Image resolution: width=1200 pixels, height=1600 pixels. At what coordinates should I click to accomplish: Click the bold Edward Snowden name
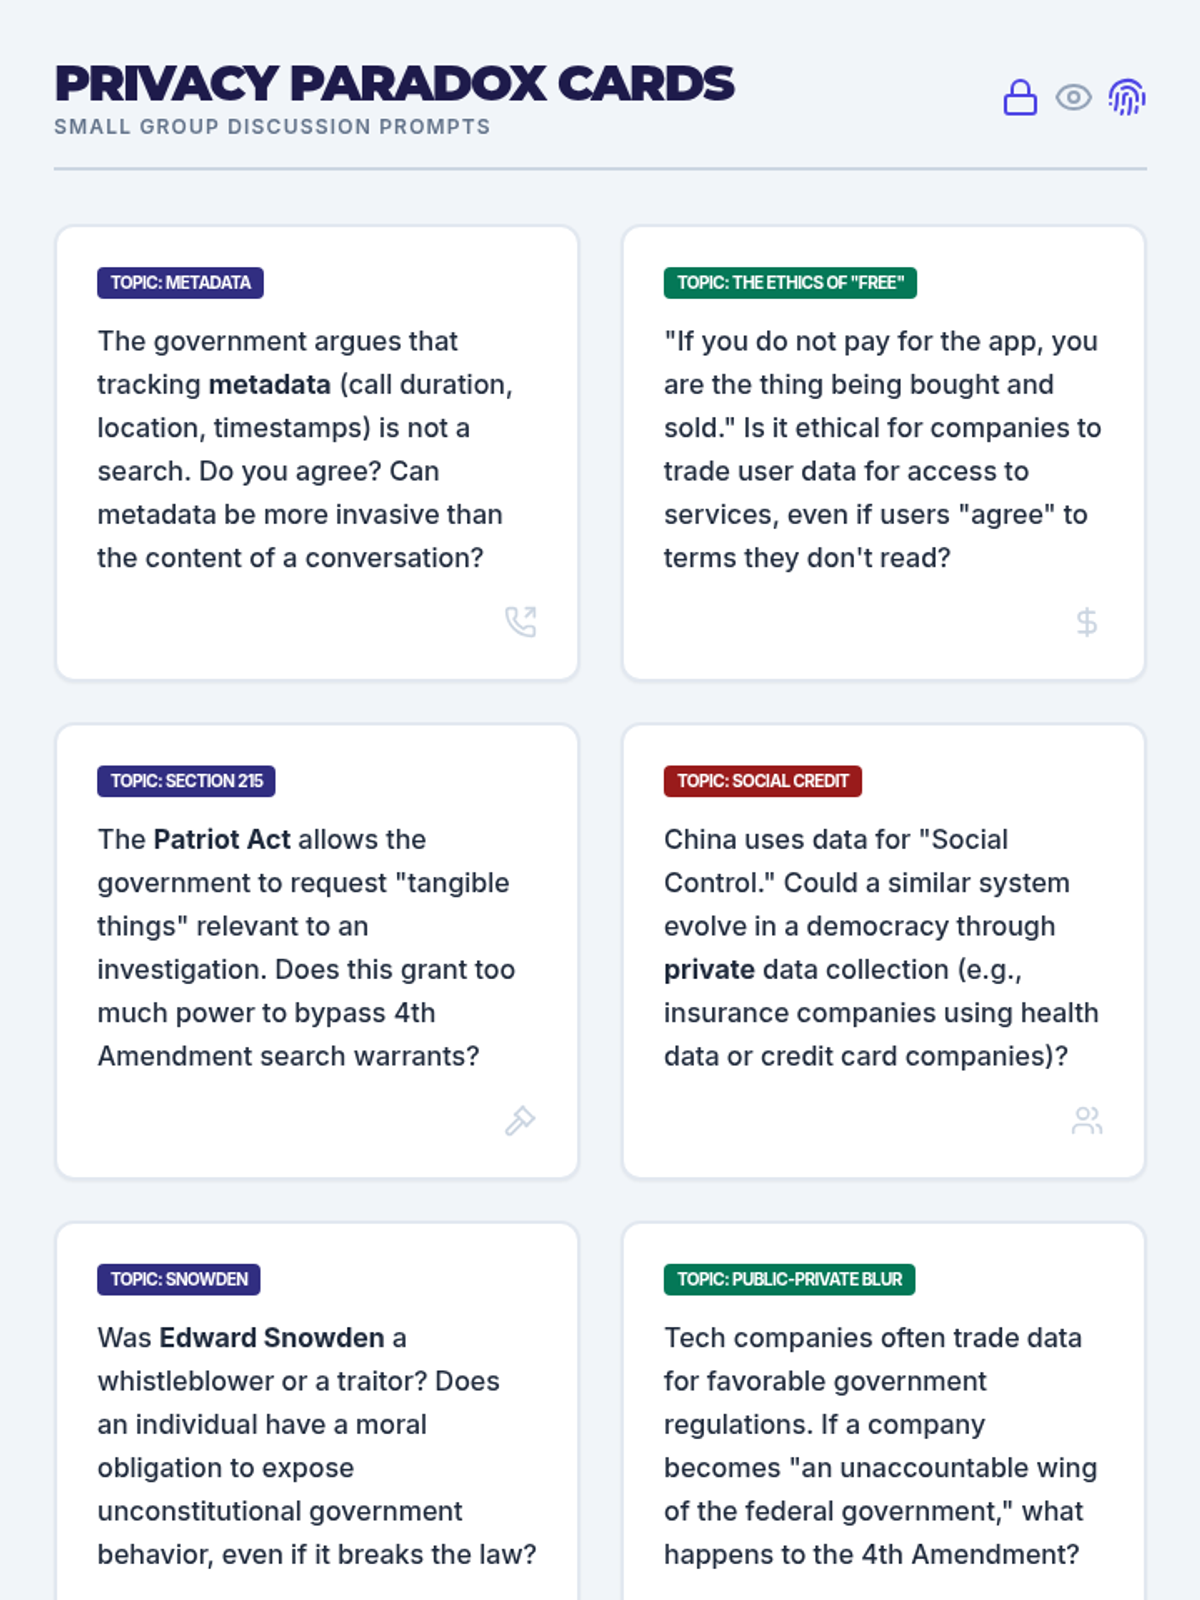pos(272,1338)
